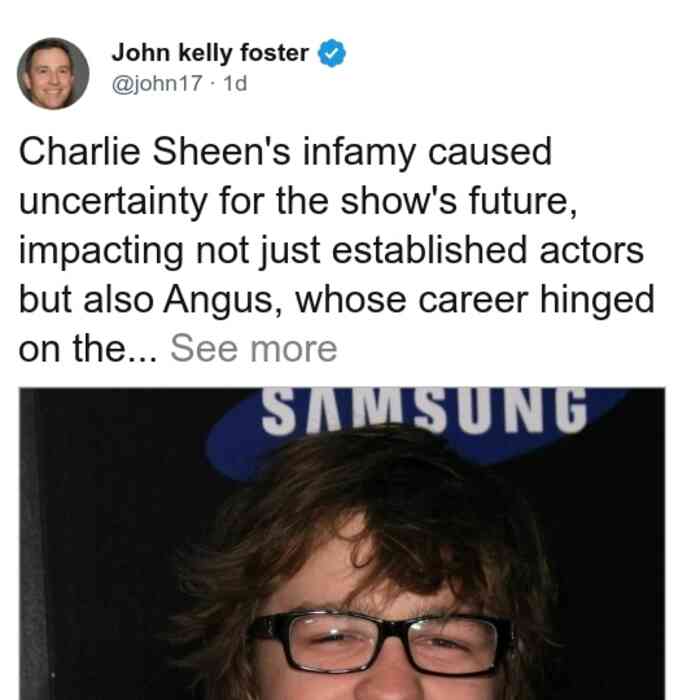
Task: Click the black glasses in the photo
Action: point(380,642)
